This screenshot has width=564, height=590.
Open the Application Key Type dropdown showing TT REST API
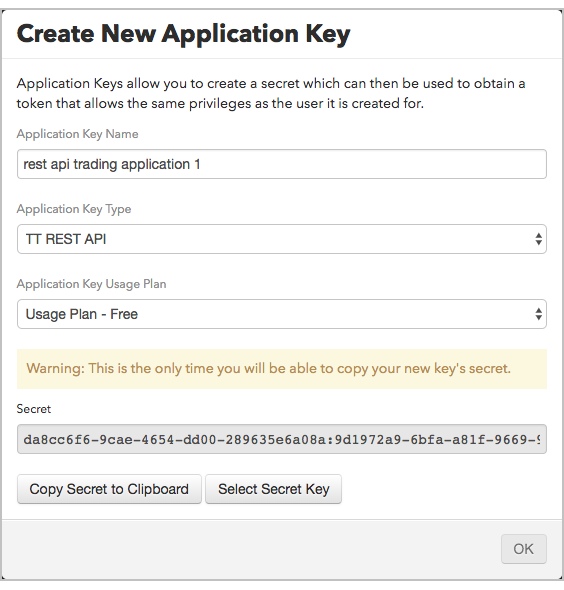pyautogui.click(x=281, y=239)
